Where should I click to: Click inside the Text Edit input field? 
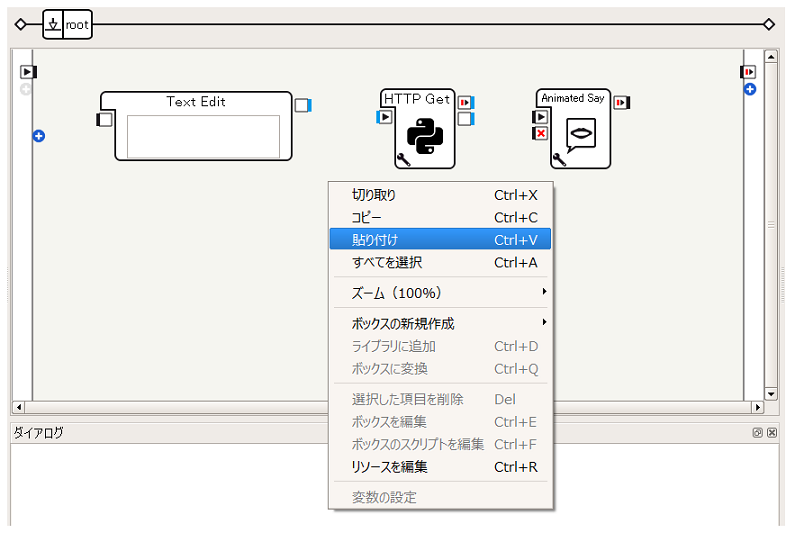[203, 136]
